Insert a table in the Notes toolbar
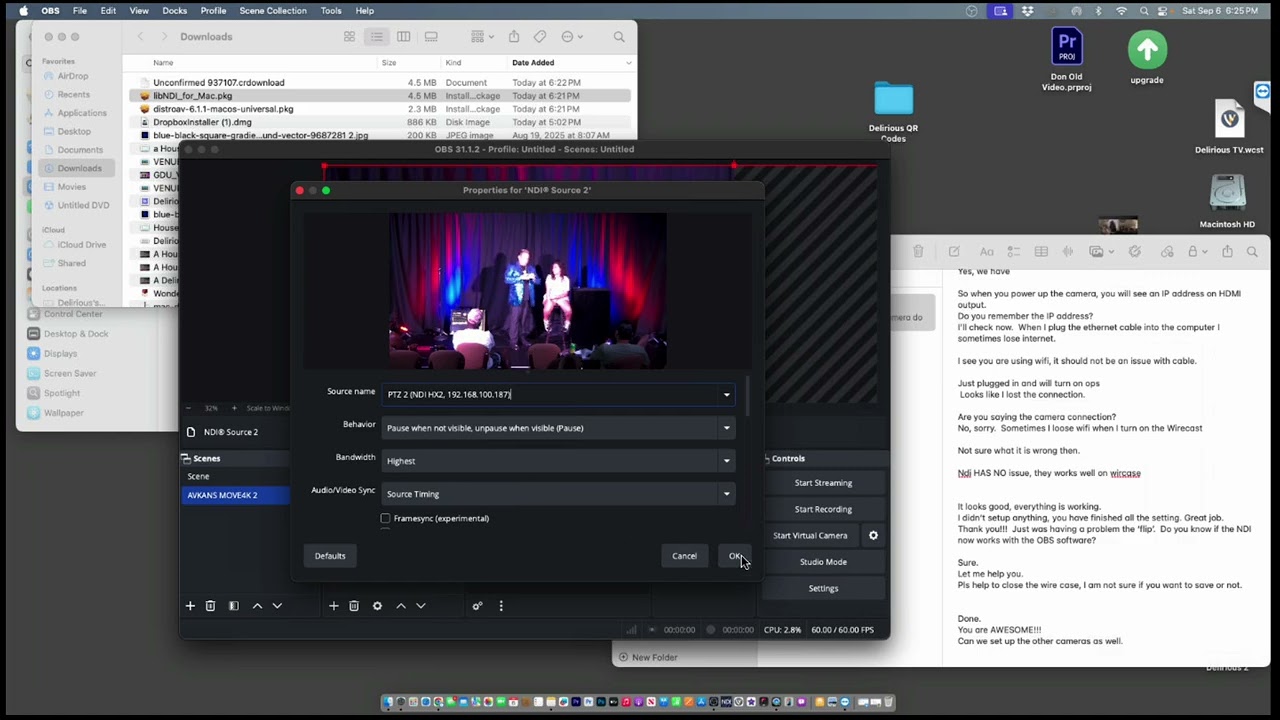This screenshot has height=720, width=1280. click(x=1041, y=252)
